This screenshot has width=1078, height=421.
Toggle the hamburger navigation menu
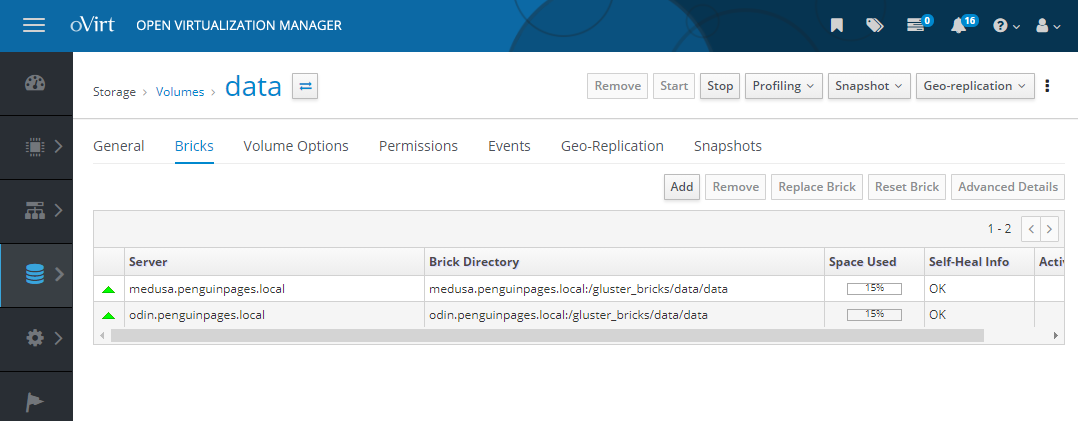coord(34,25)
